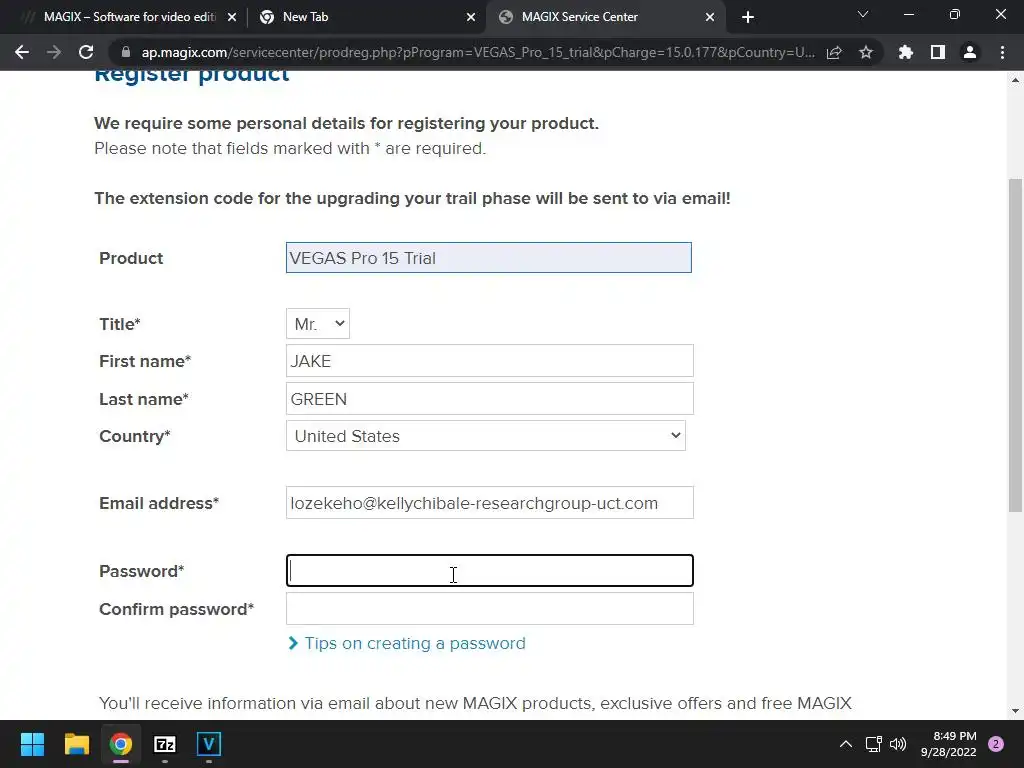Open the Windows Start menu
1024x768 pixels.
click(x=32, y=744)
